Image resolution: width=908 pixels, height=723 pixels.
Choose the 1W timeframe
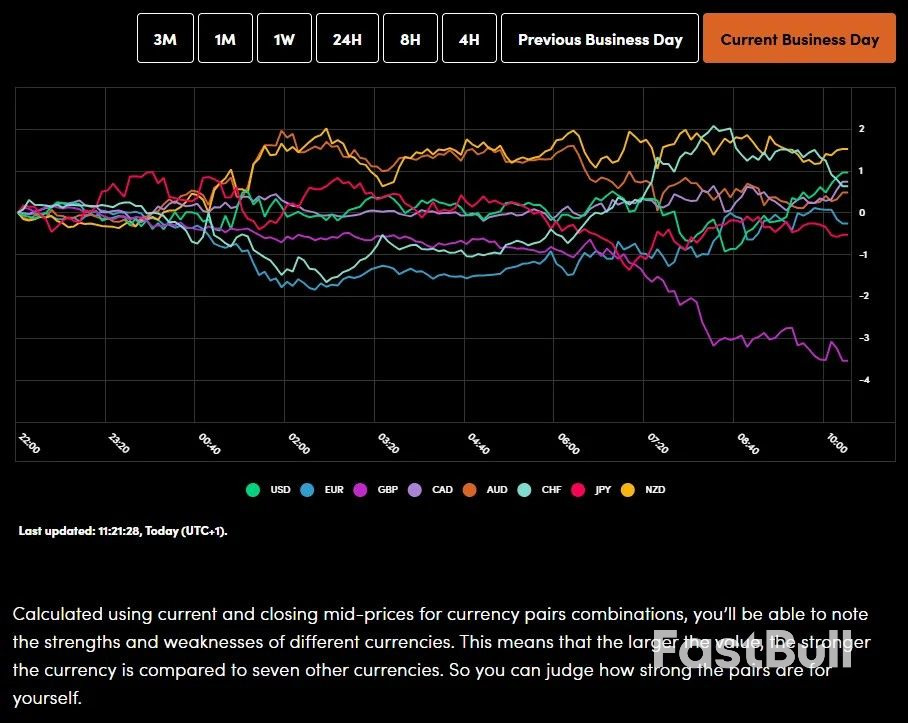point(284,38)
